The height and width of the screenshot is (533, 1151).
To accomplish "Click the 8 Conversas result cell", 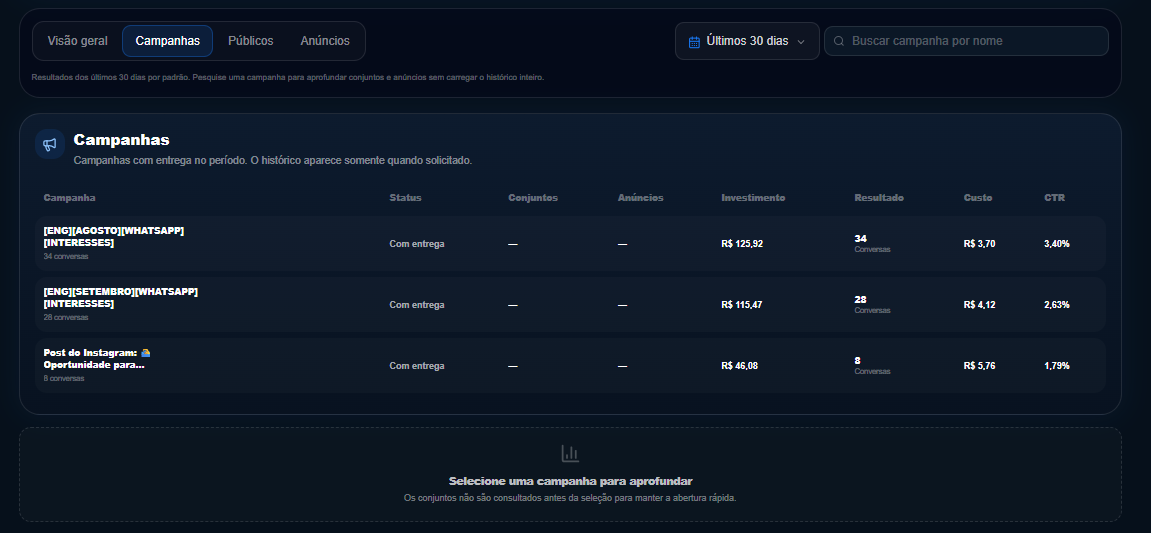I will [872, 366].
